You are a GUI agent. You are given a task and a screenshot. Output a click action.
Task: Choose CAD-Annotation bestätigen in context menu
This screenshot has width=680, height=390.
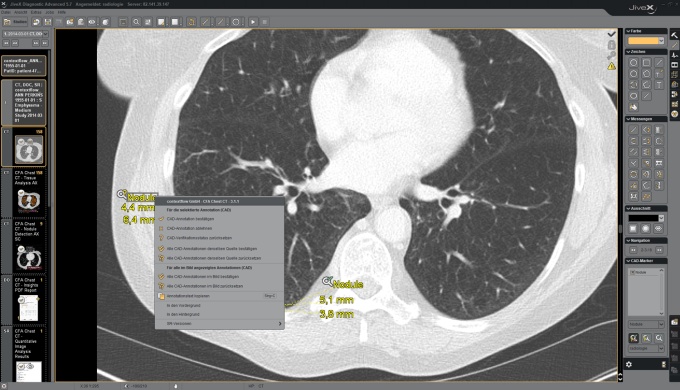219,219
